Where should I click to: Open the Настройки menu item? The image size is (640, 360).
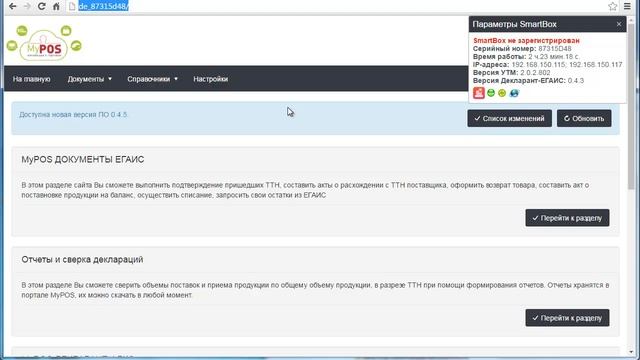coord(211,79)
